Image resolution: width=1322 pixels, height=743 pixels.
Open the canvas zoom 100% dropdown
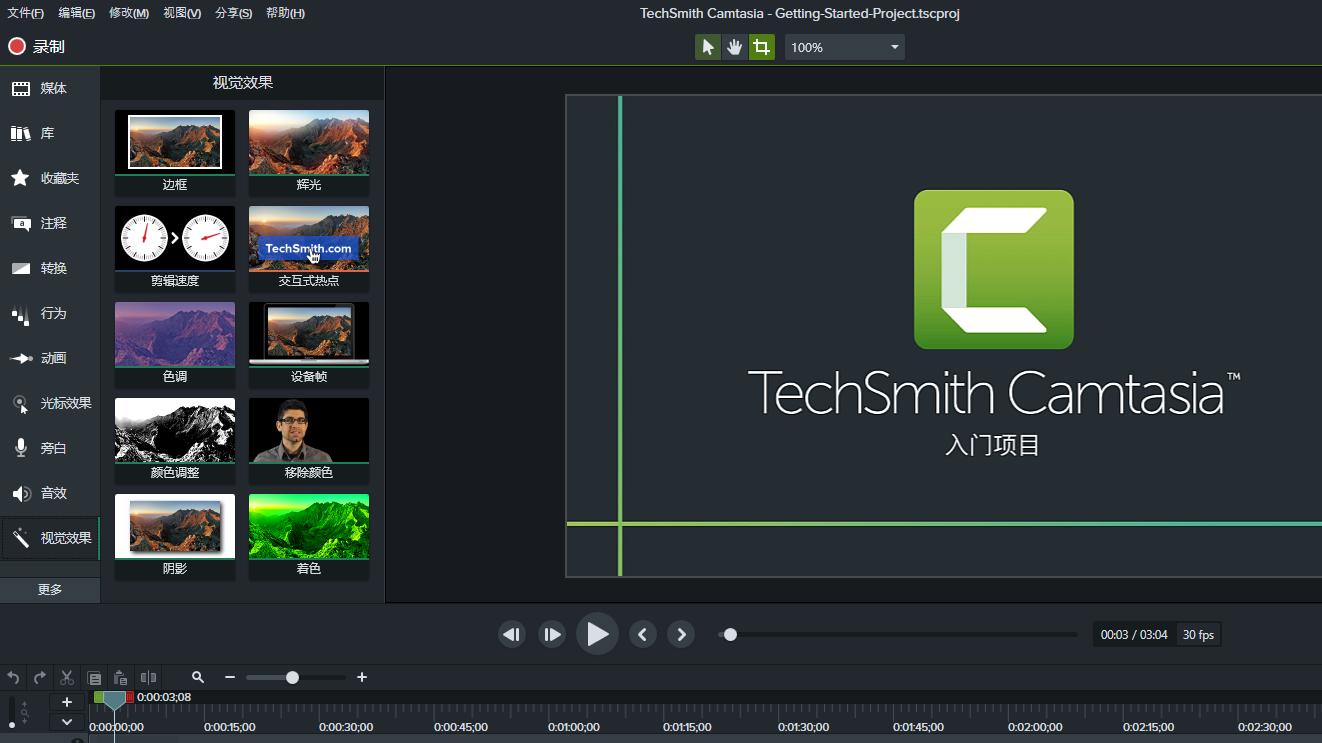(844, 47)
